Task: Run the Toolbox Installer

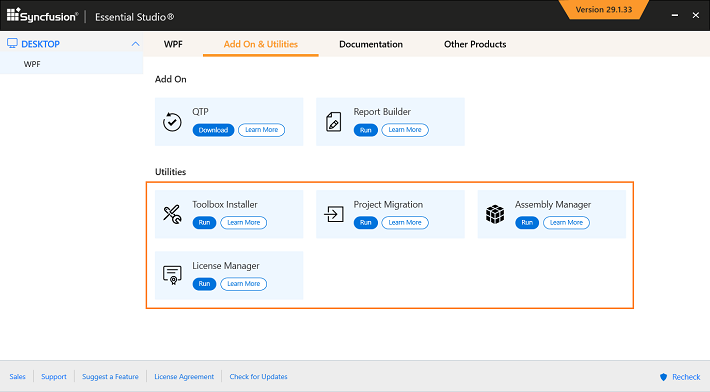Action: 204,223
